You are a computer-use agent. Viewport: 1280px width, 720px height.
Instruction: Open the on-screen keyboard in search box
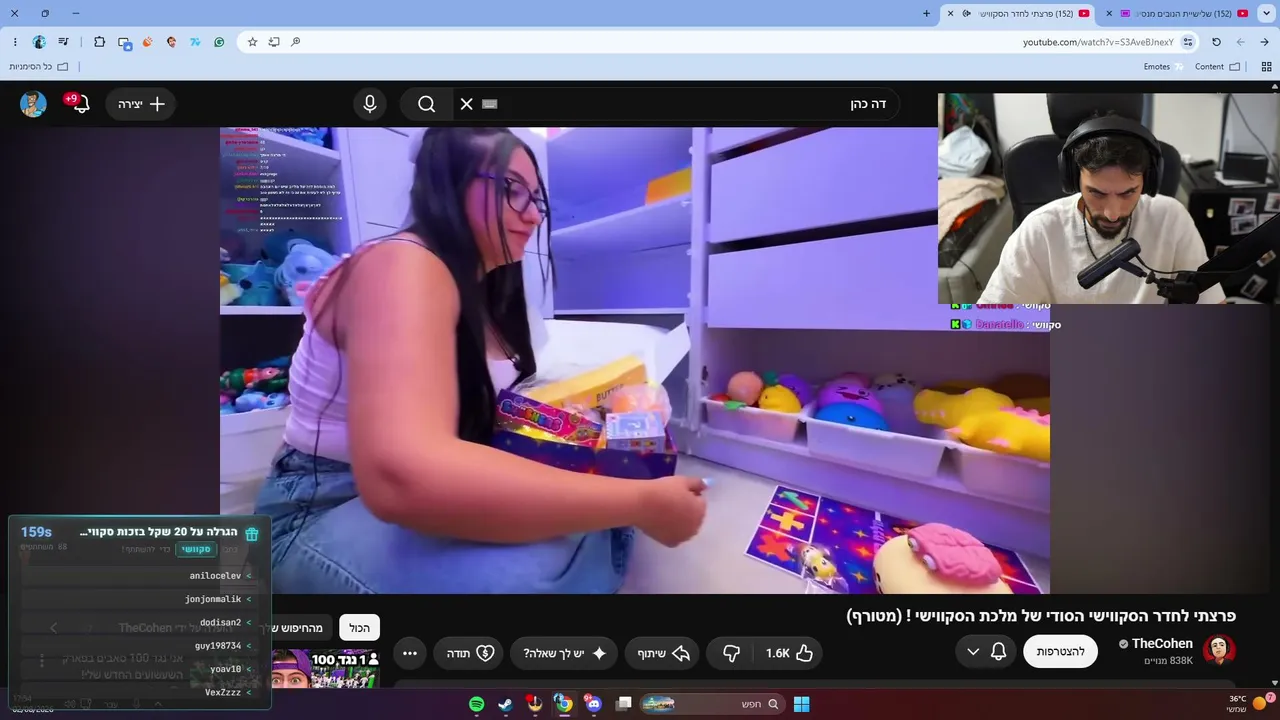pos(489,104)
